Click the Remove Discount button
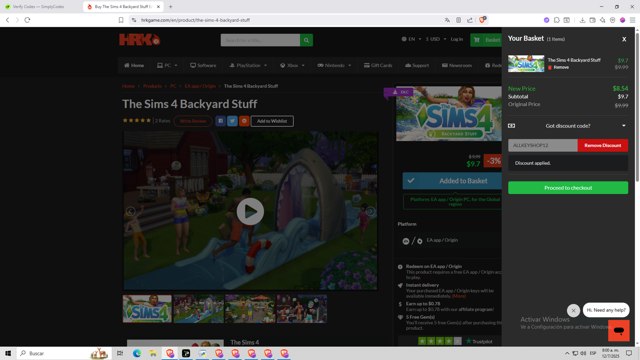Image resolution: width=640 pixels, height=360 pixels. (x=602, y=145)
